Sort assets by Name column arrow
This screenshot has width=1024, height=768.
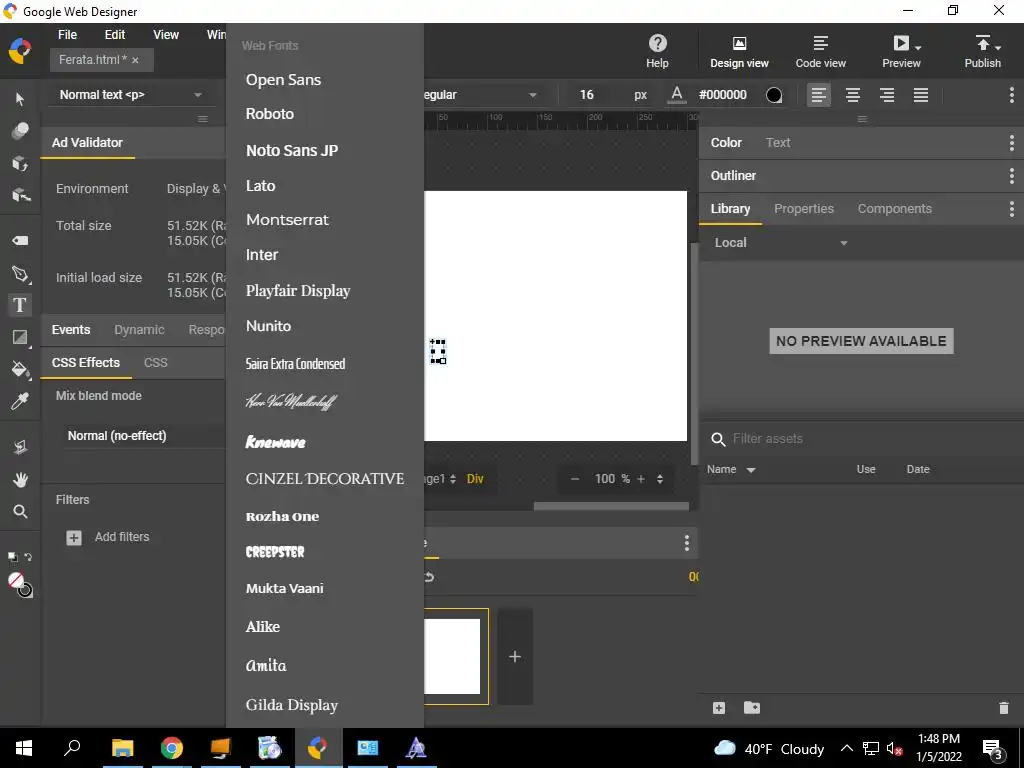coord(751,470)
